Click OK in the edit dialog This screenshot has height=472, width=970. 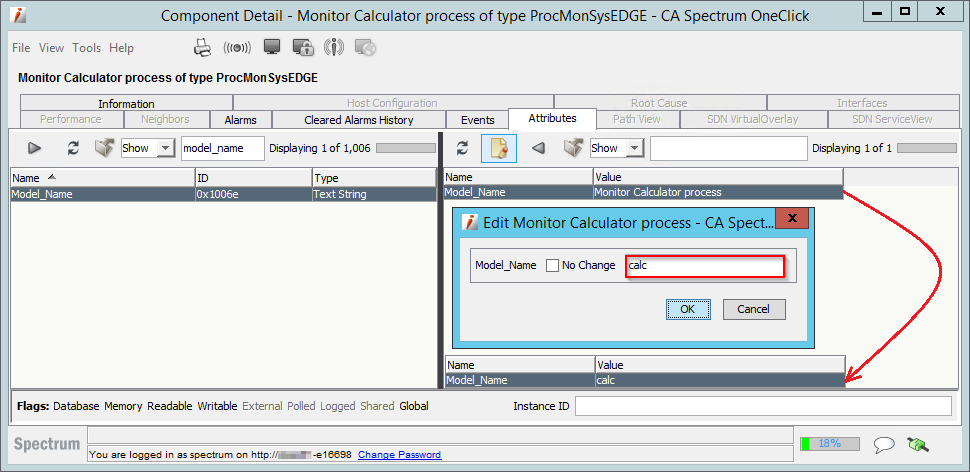tap(688, 309)
